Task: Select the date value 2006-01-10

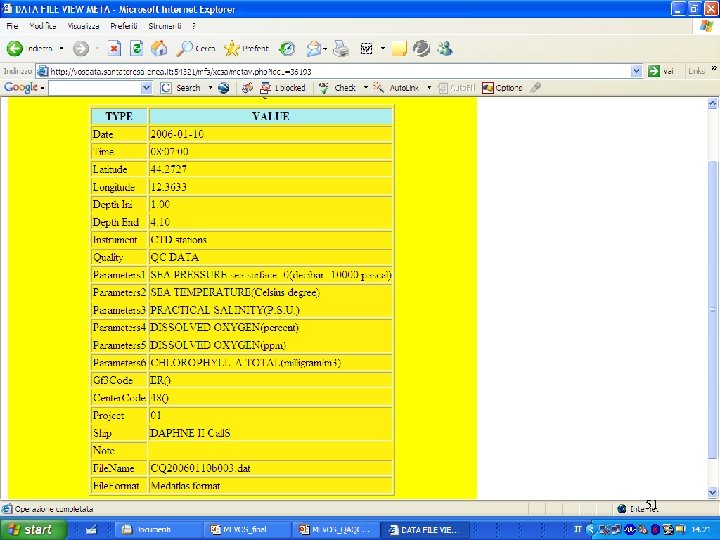Action: click(177, 134)
